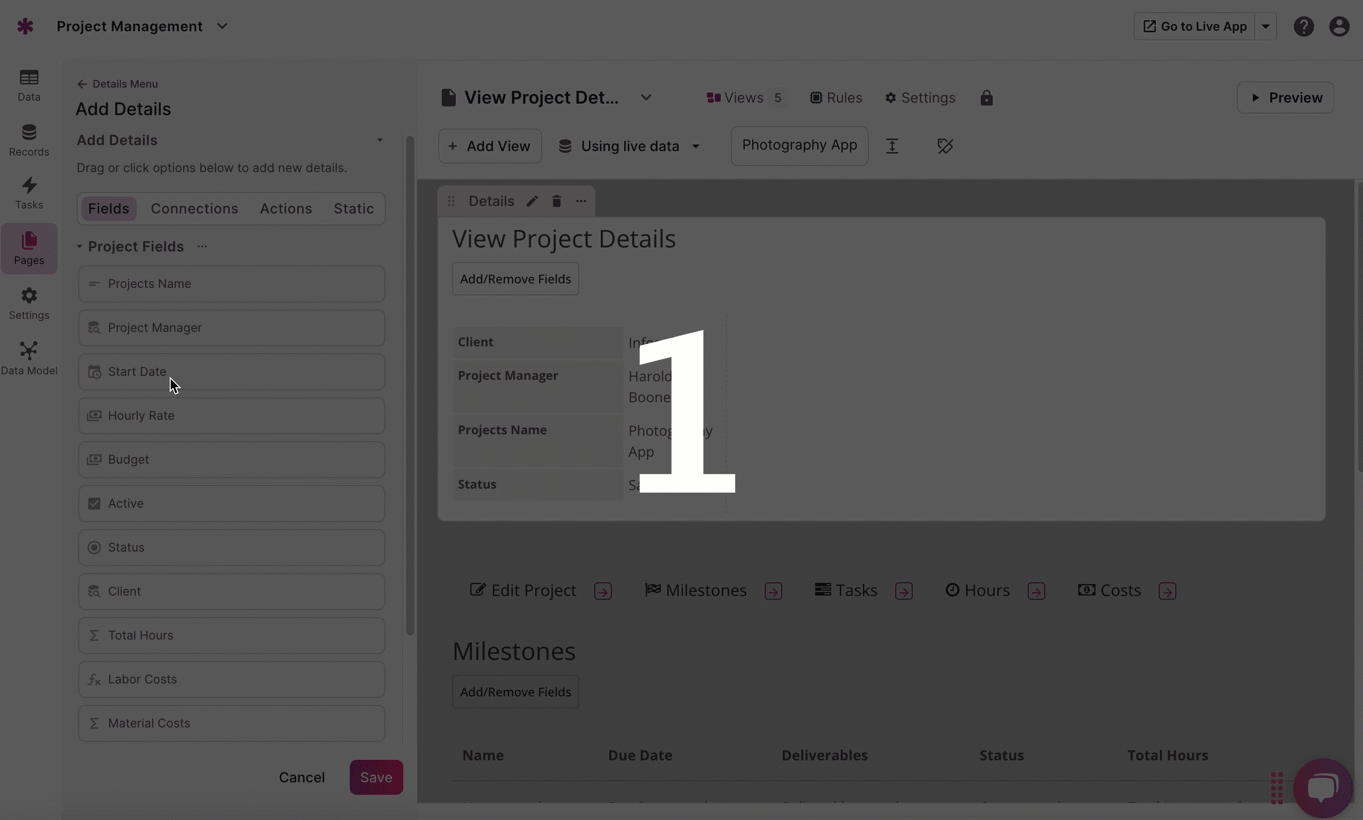Click the left panel vertical scrollbar
Image resolution: width=1363 pixels, height=820 pixels.
409,386
